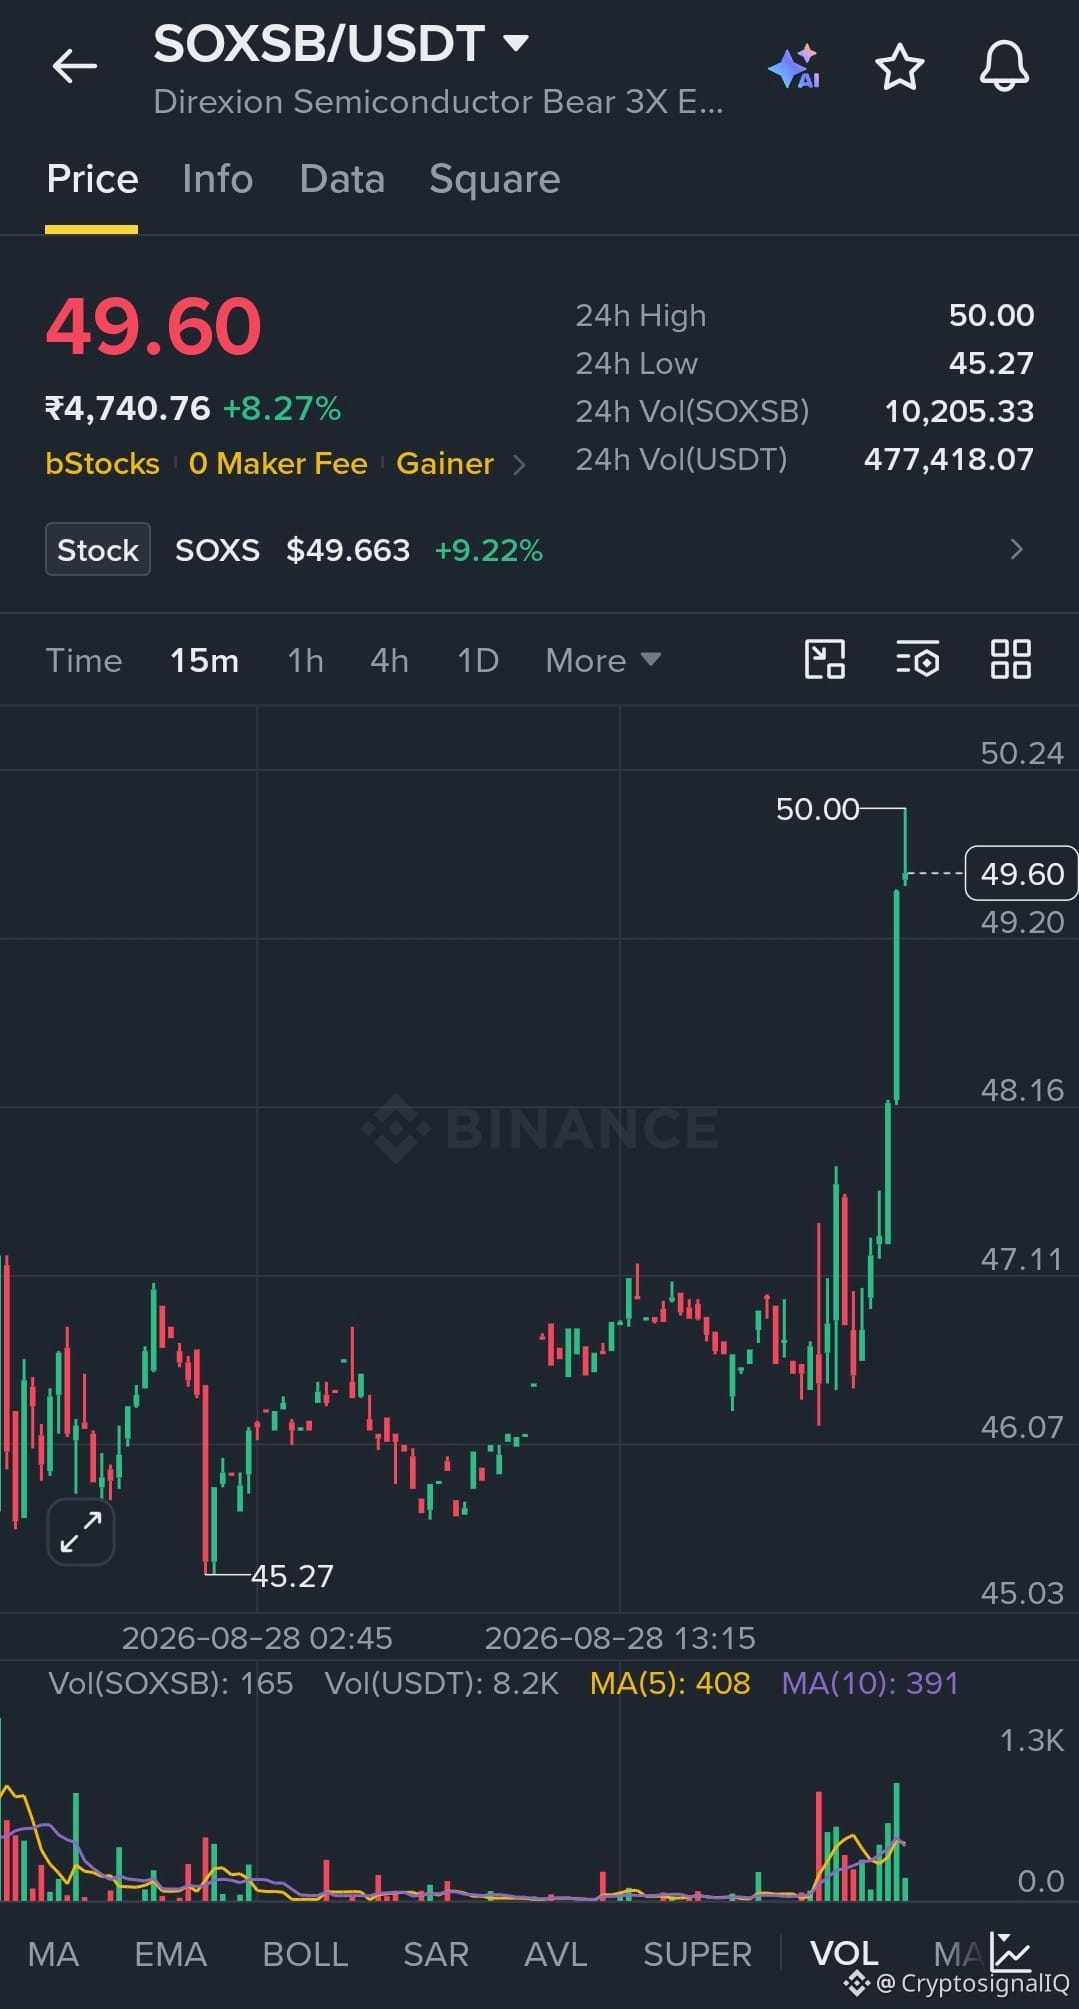Toggle the BOLL indicator

tap(305, 1954)
